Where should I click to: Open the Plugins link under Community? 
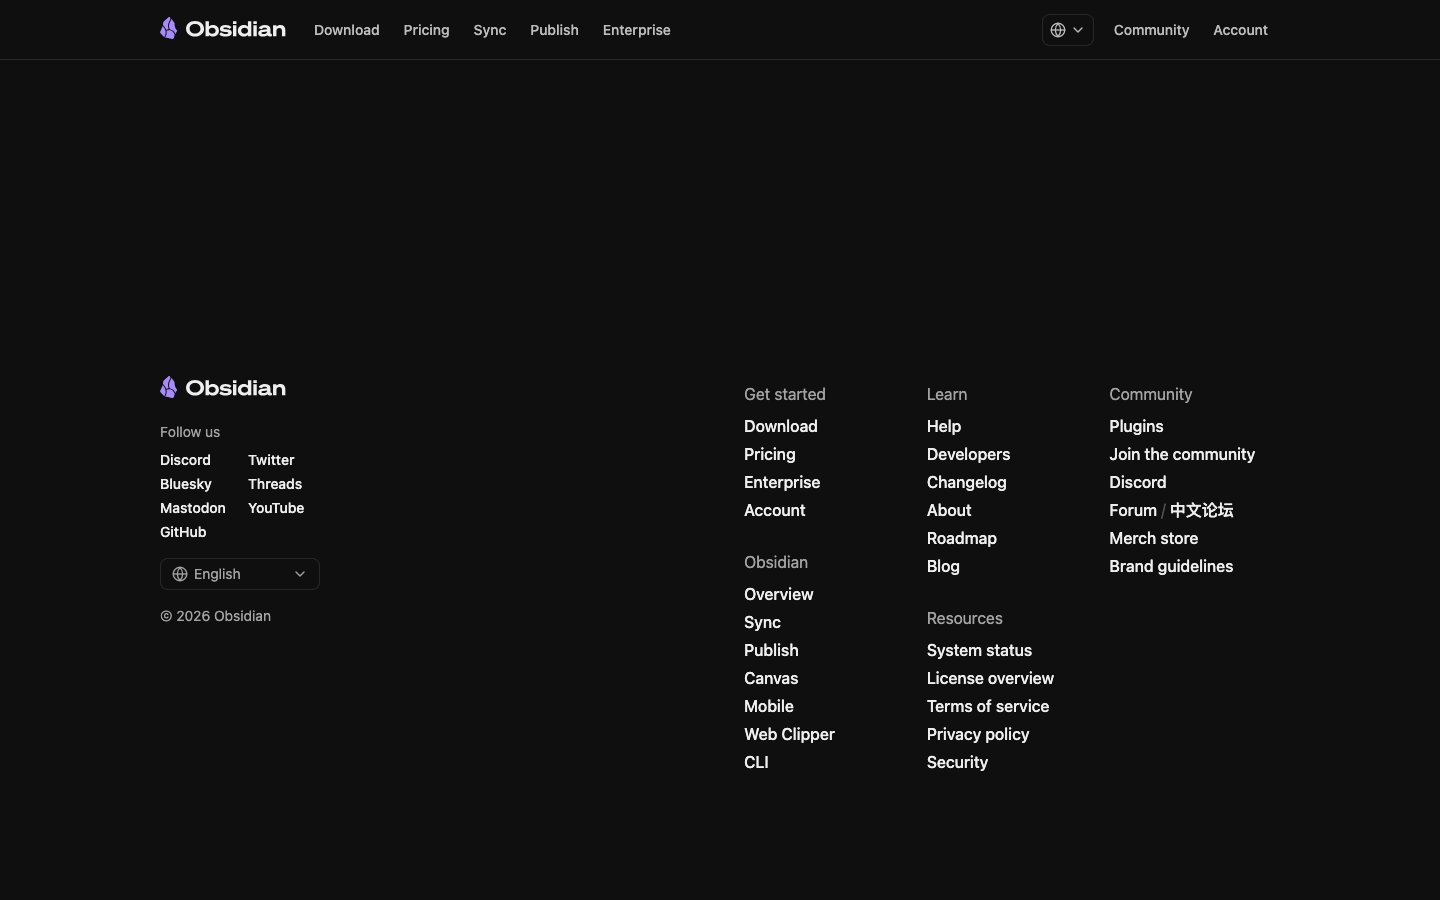point(1136,426)
